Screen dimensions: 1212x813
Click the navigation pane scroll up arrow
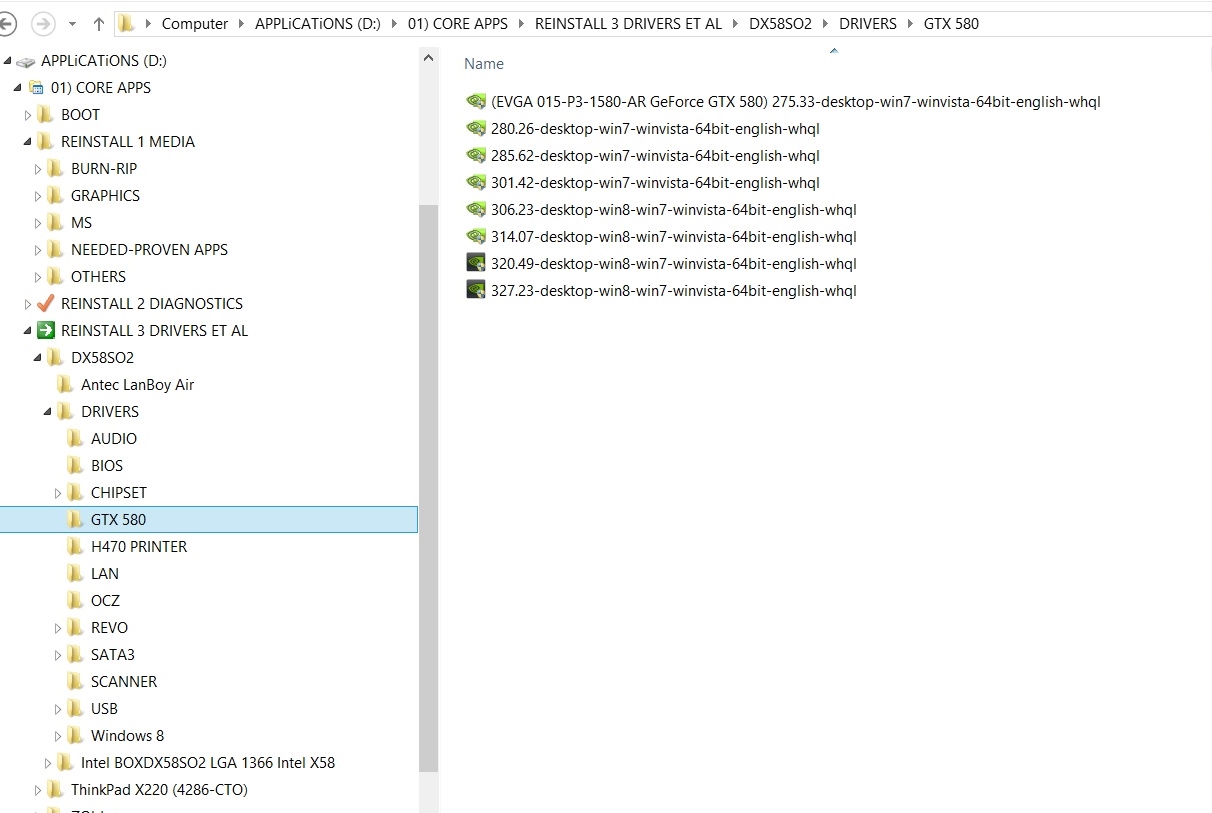pos(428,58)
